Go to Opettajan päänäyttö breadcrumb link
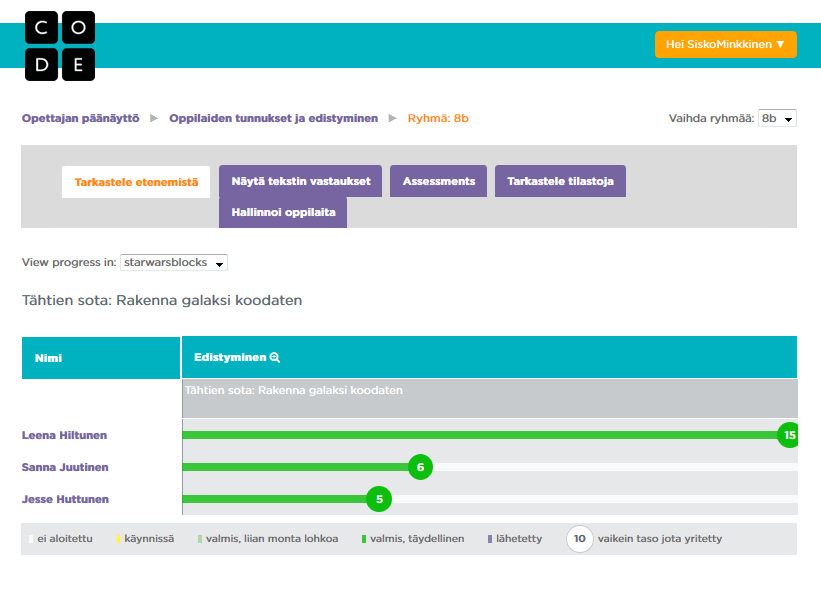Viewport: 821px width, 591px height. (80, 118)
